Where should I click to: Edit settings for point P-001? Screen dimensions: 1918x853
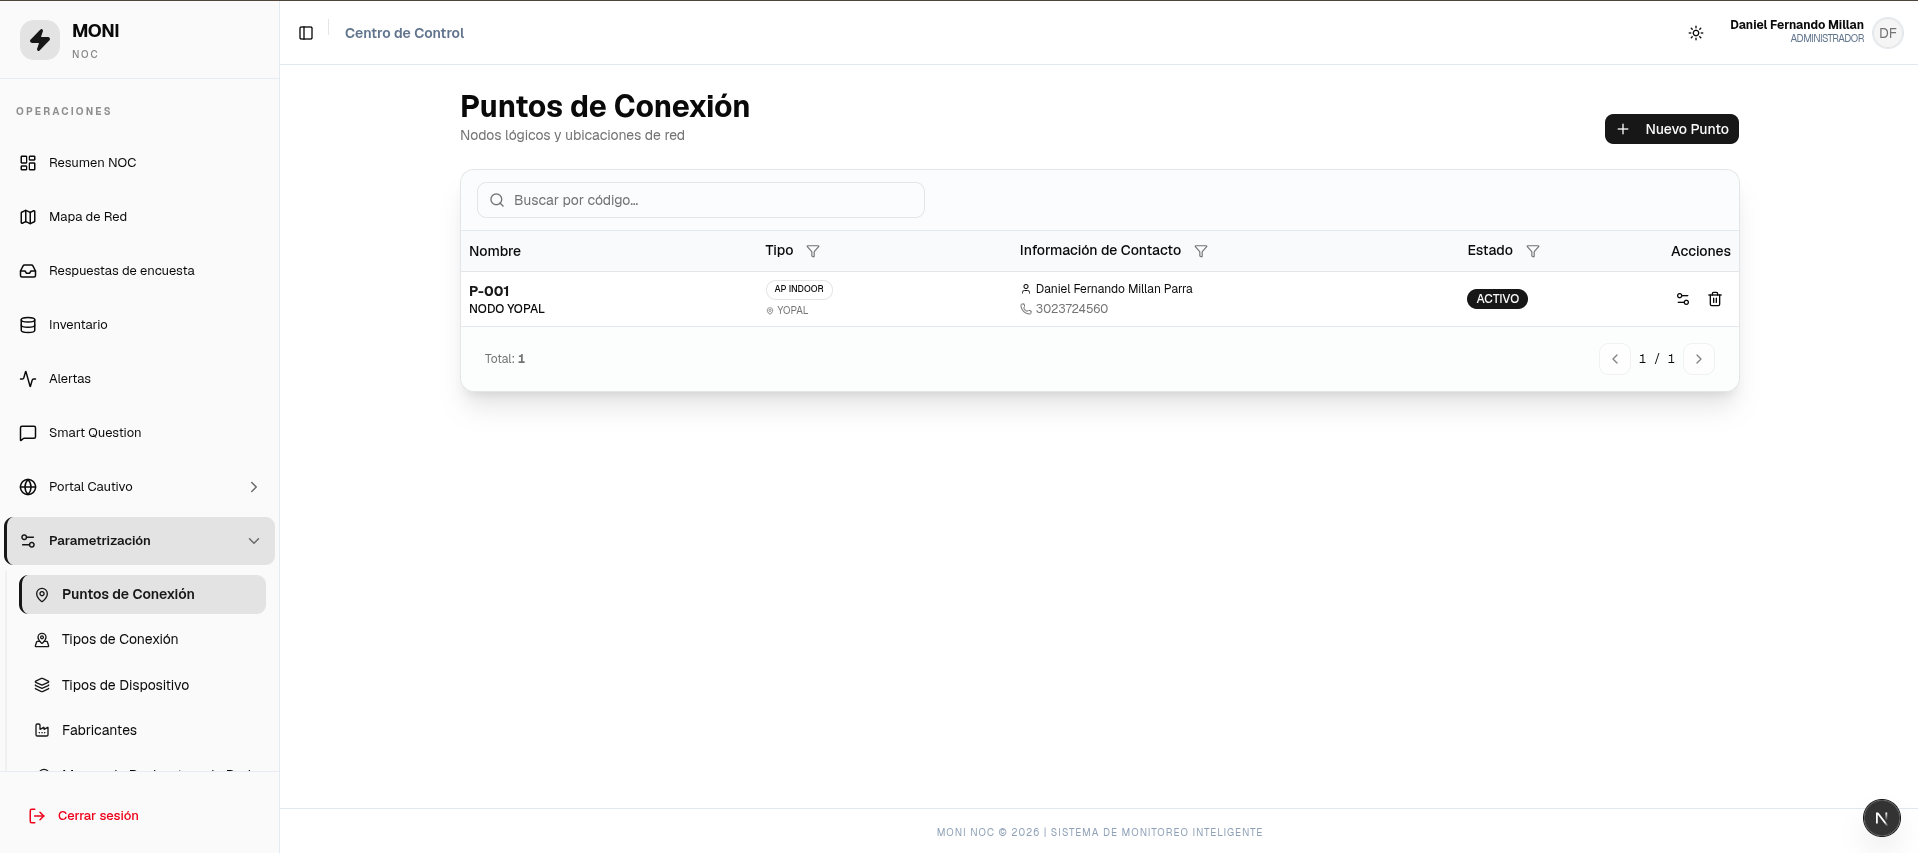[1683, 299]
